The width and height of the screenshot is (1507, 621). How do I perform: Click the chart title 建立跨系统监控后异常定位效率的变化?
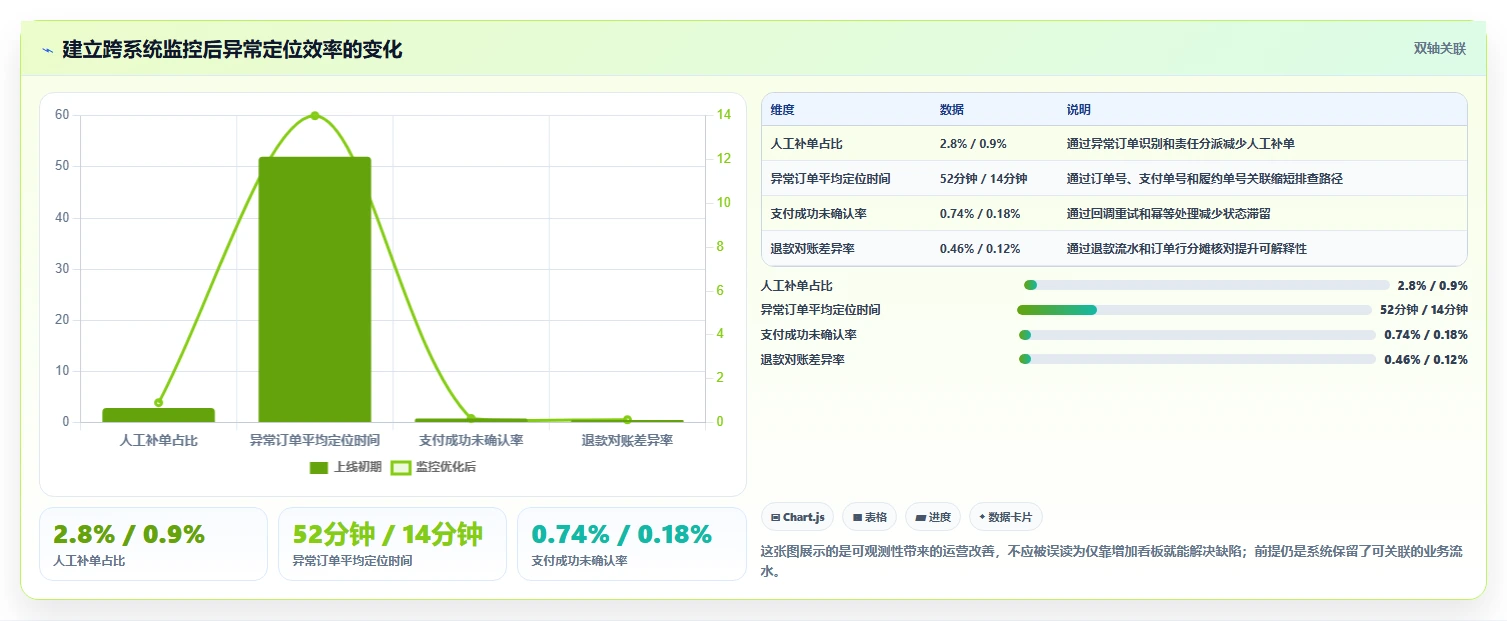pyautogui.click(x=232, y=50)
